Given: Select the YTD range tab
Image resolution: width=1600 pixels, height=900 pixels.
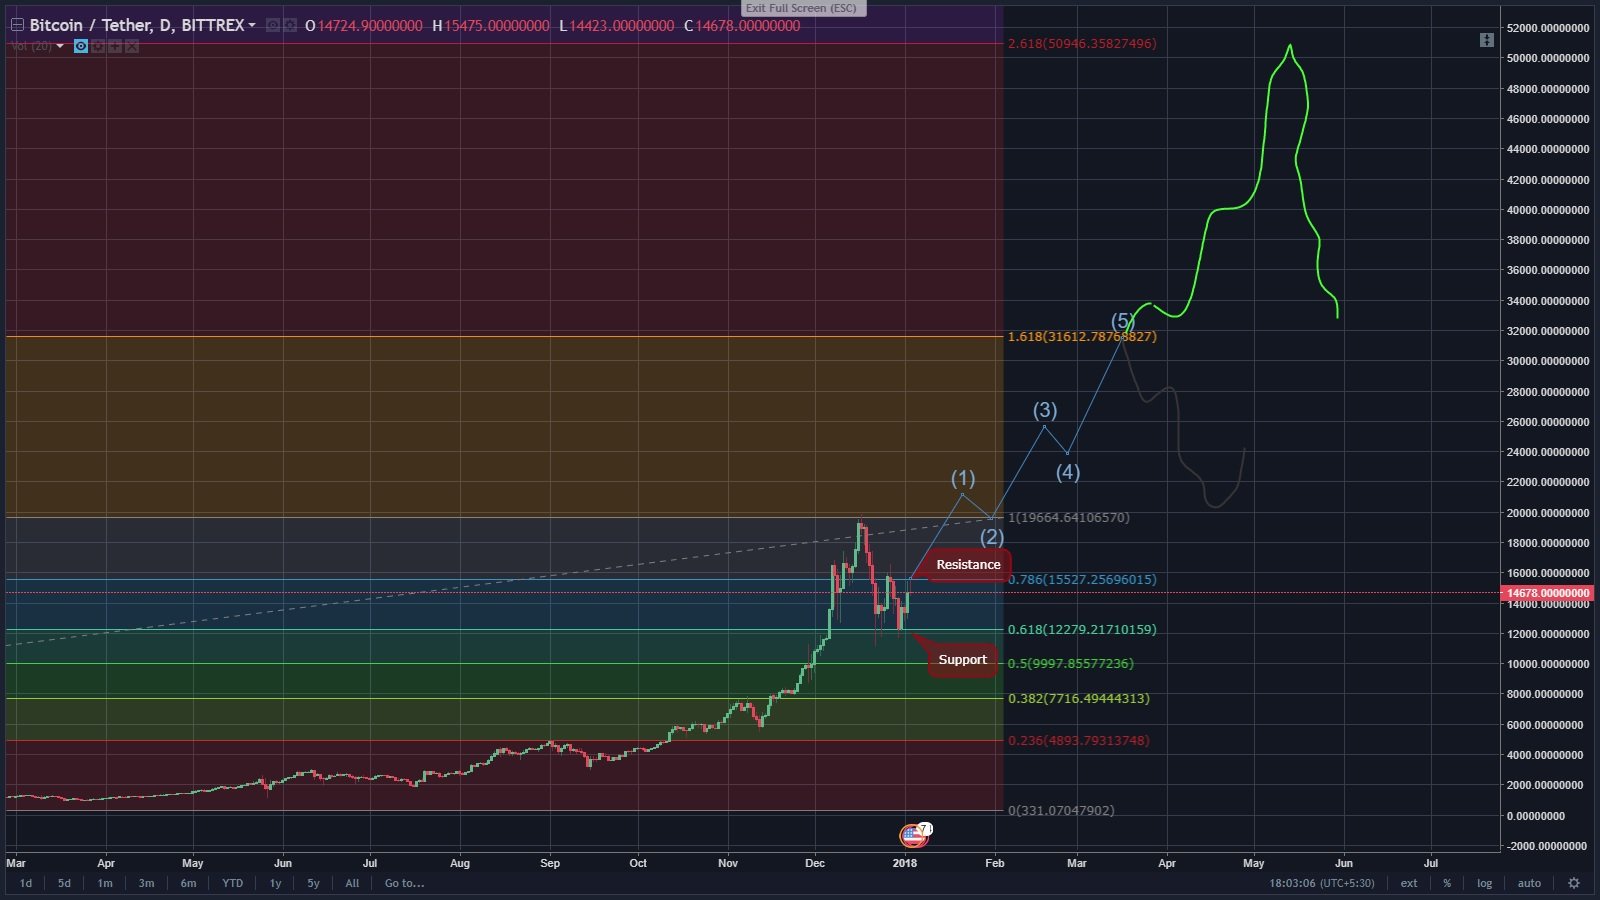Looking at the screenshot, I should pos(231,884).
